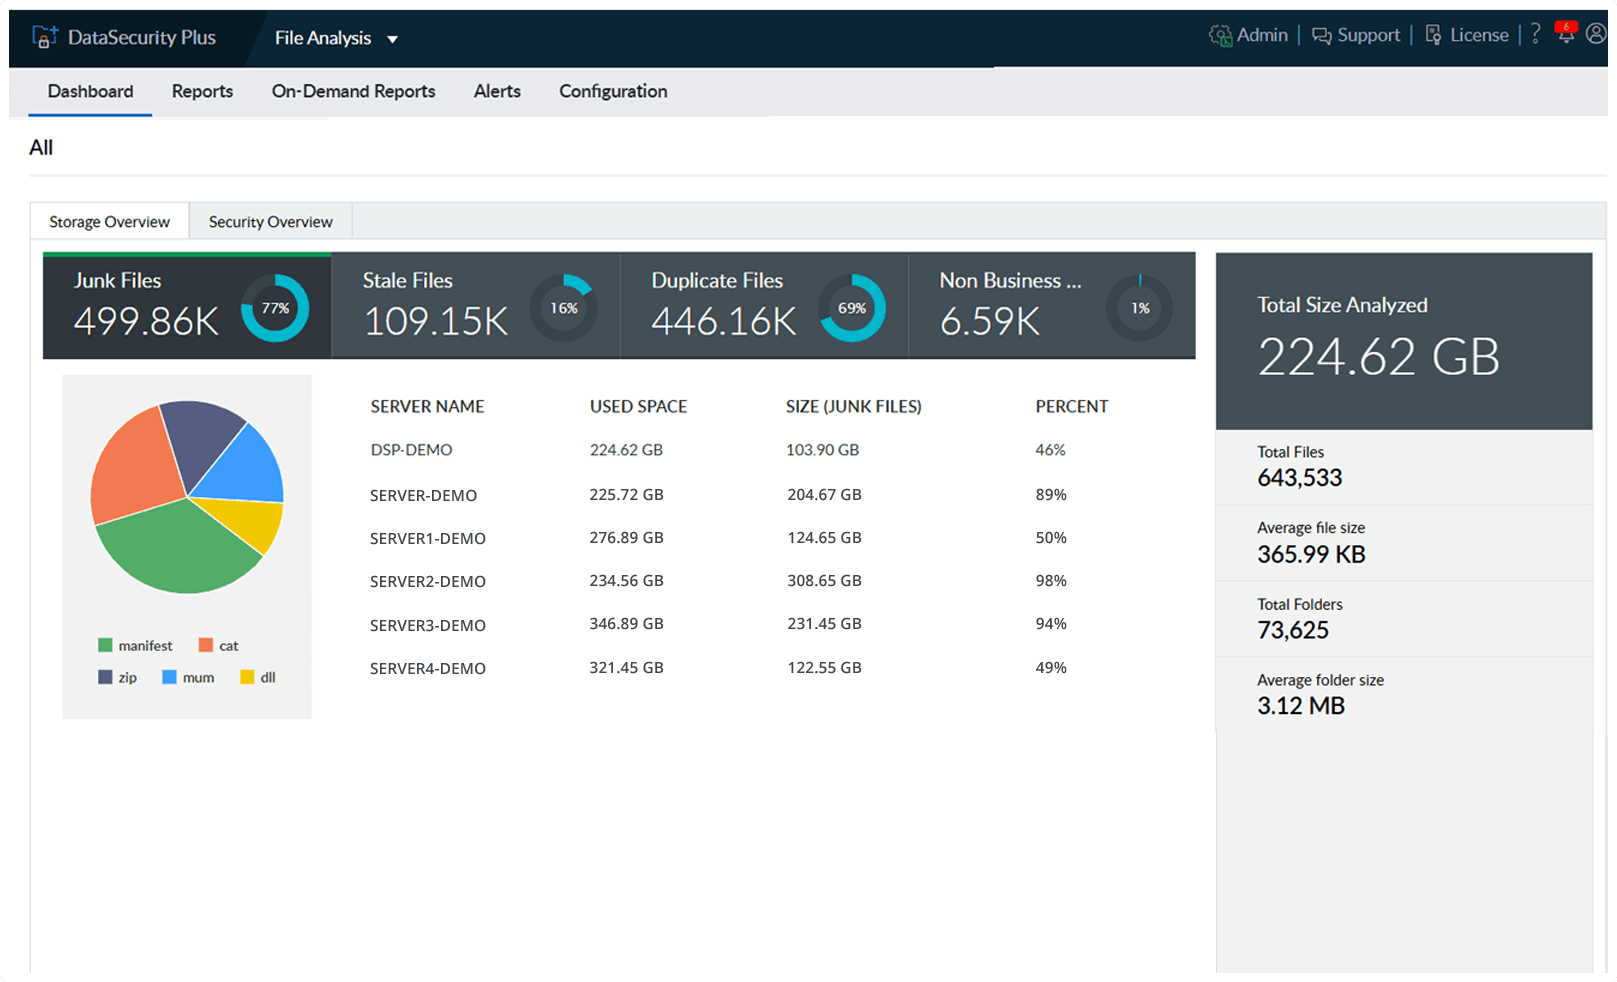Select the Stale Files summary card
Image resolution: width=1617 pixels, height=982 pixels.
click(x=475, y=306)
